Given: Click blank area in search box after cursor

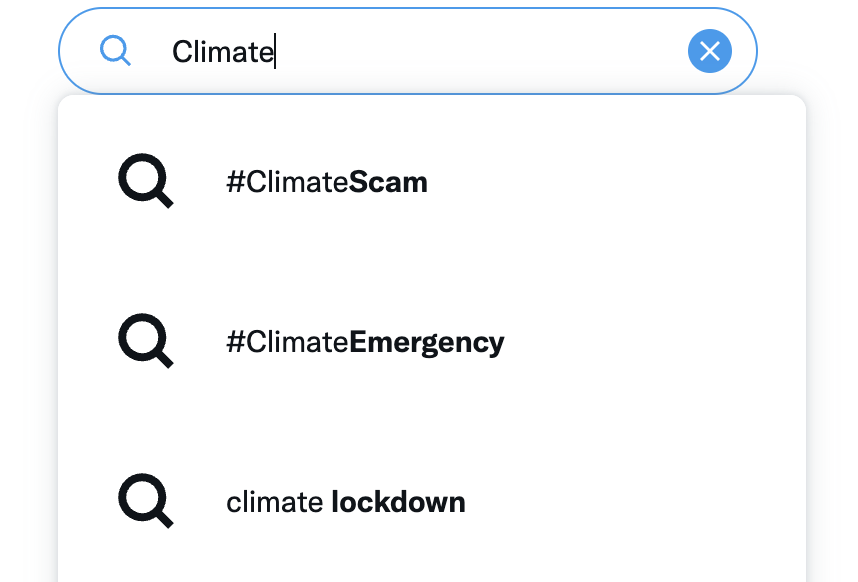Looking at the screenshot, I should click(476, 51).
